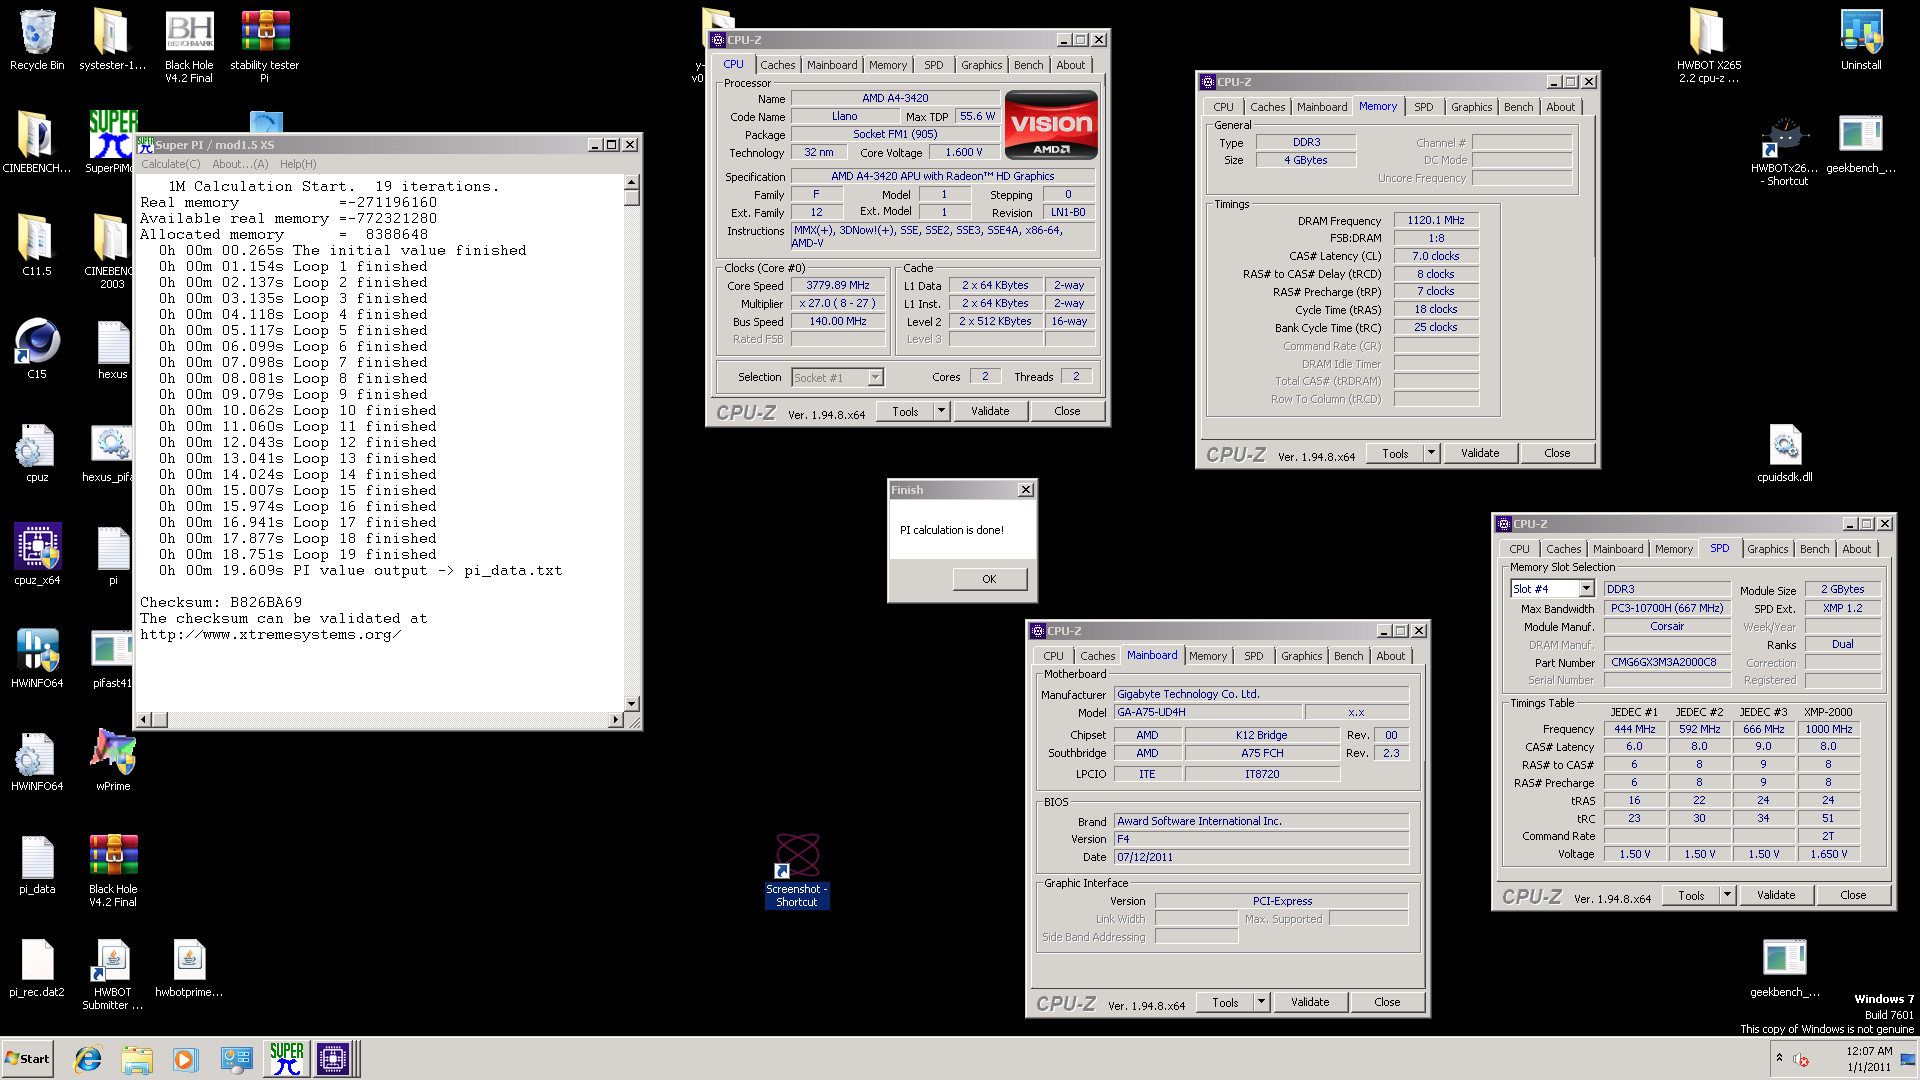1920x1080 pixels.
Task: Open the Slot #4 memory slot dropdown
Action: 1586,589
